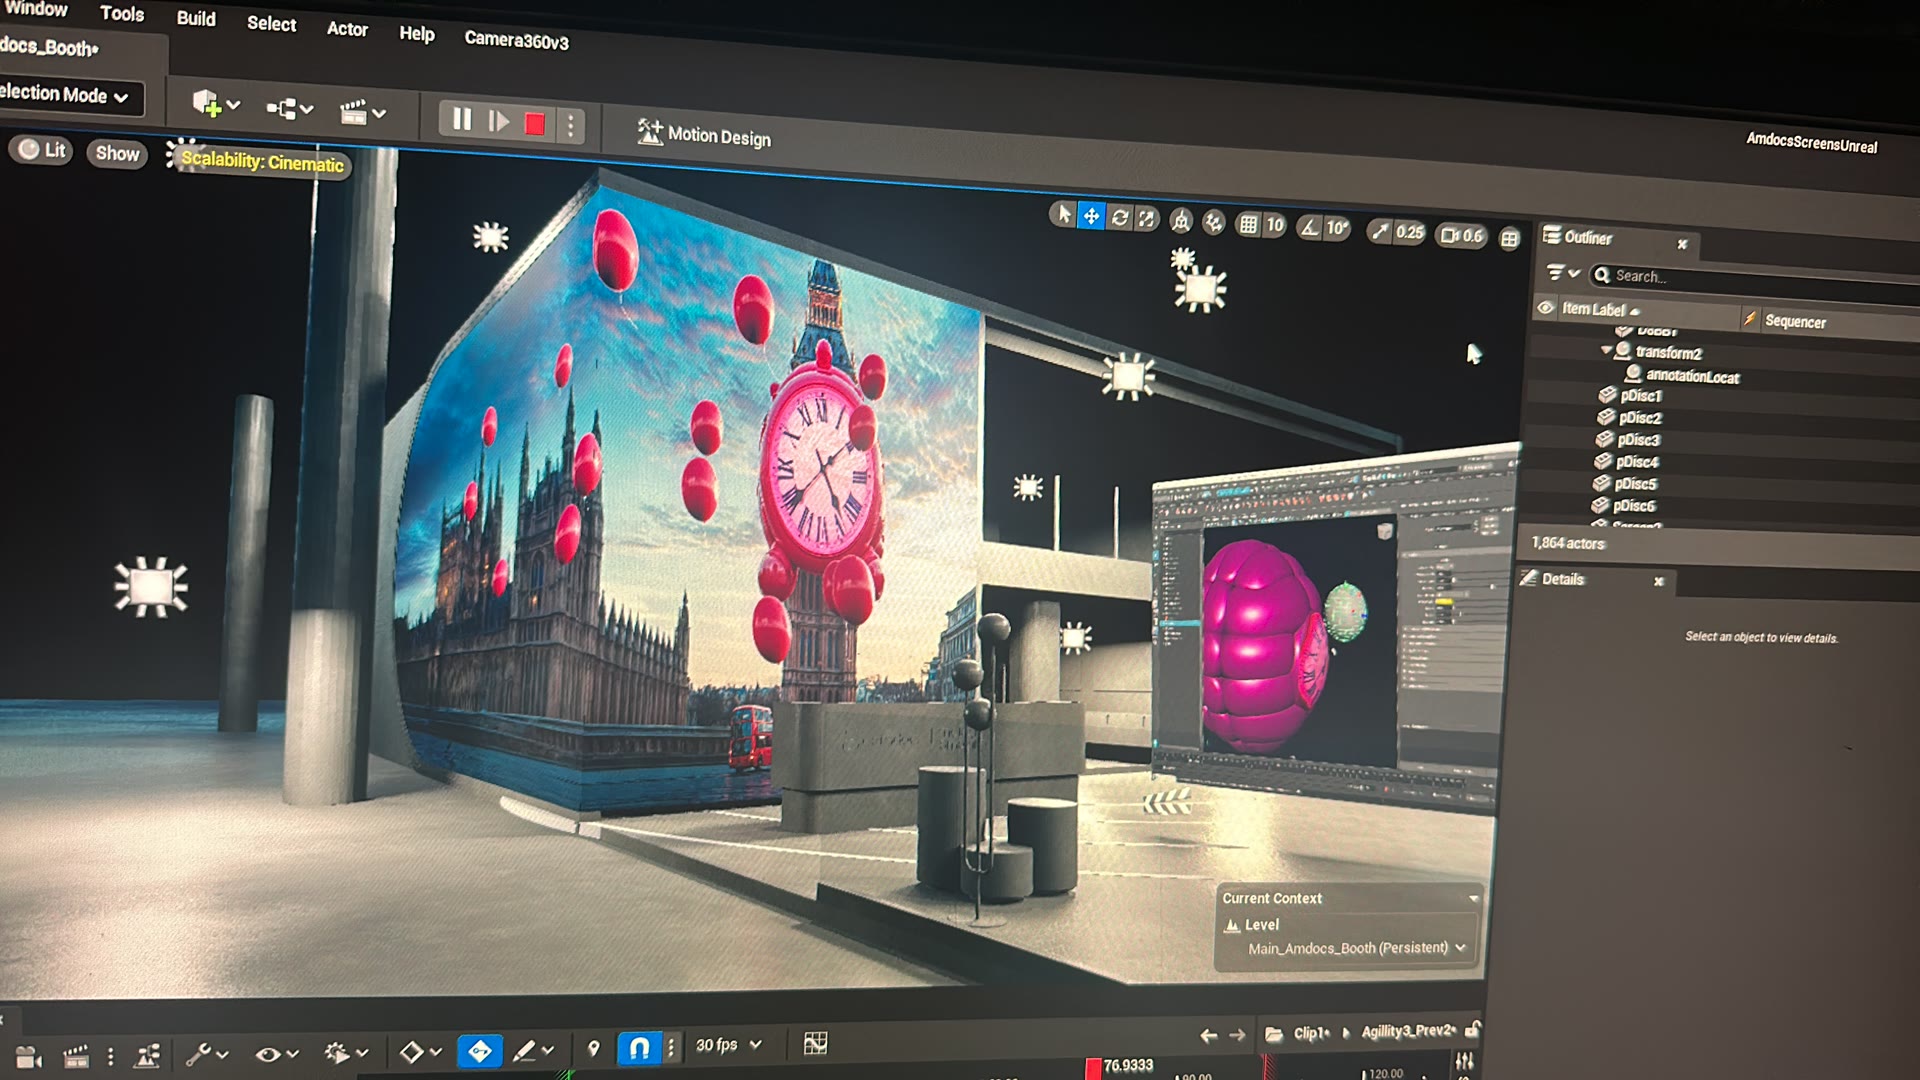Screen dimensions: 1920x1080
Task: Select annotationLocat in the Outliner
Action: click(x=1692, y=376)
